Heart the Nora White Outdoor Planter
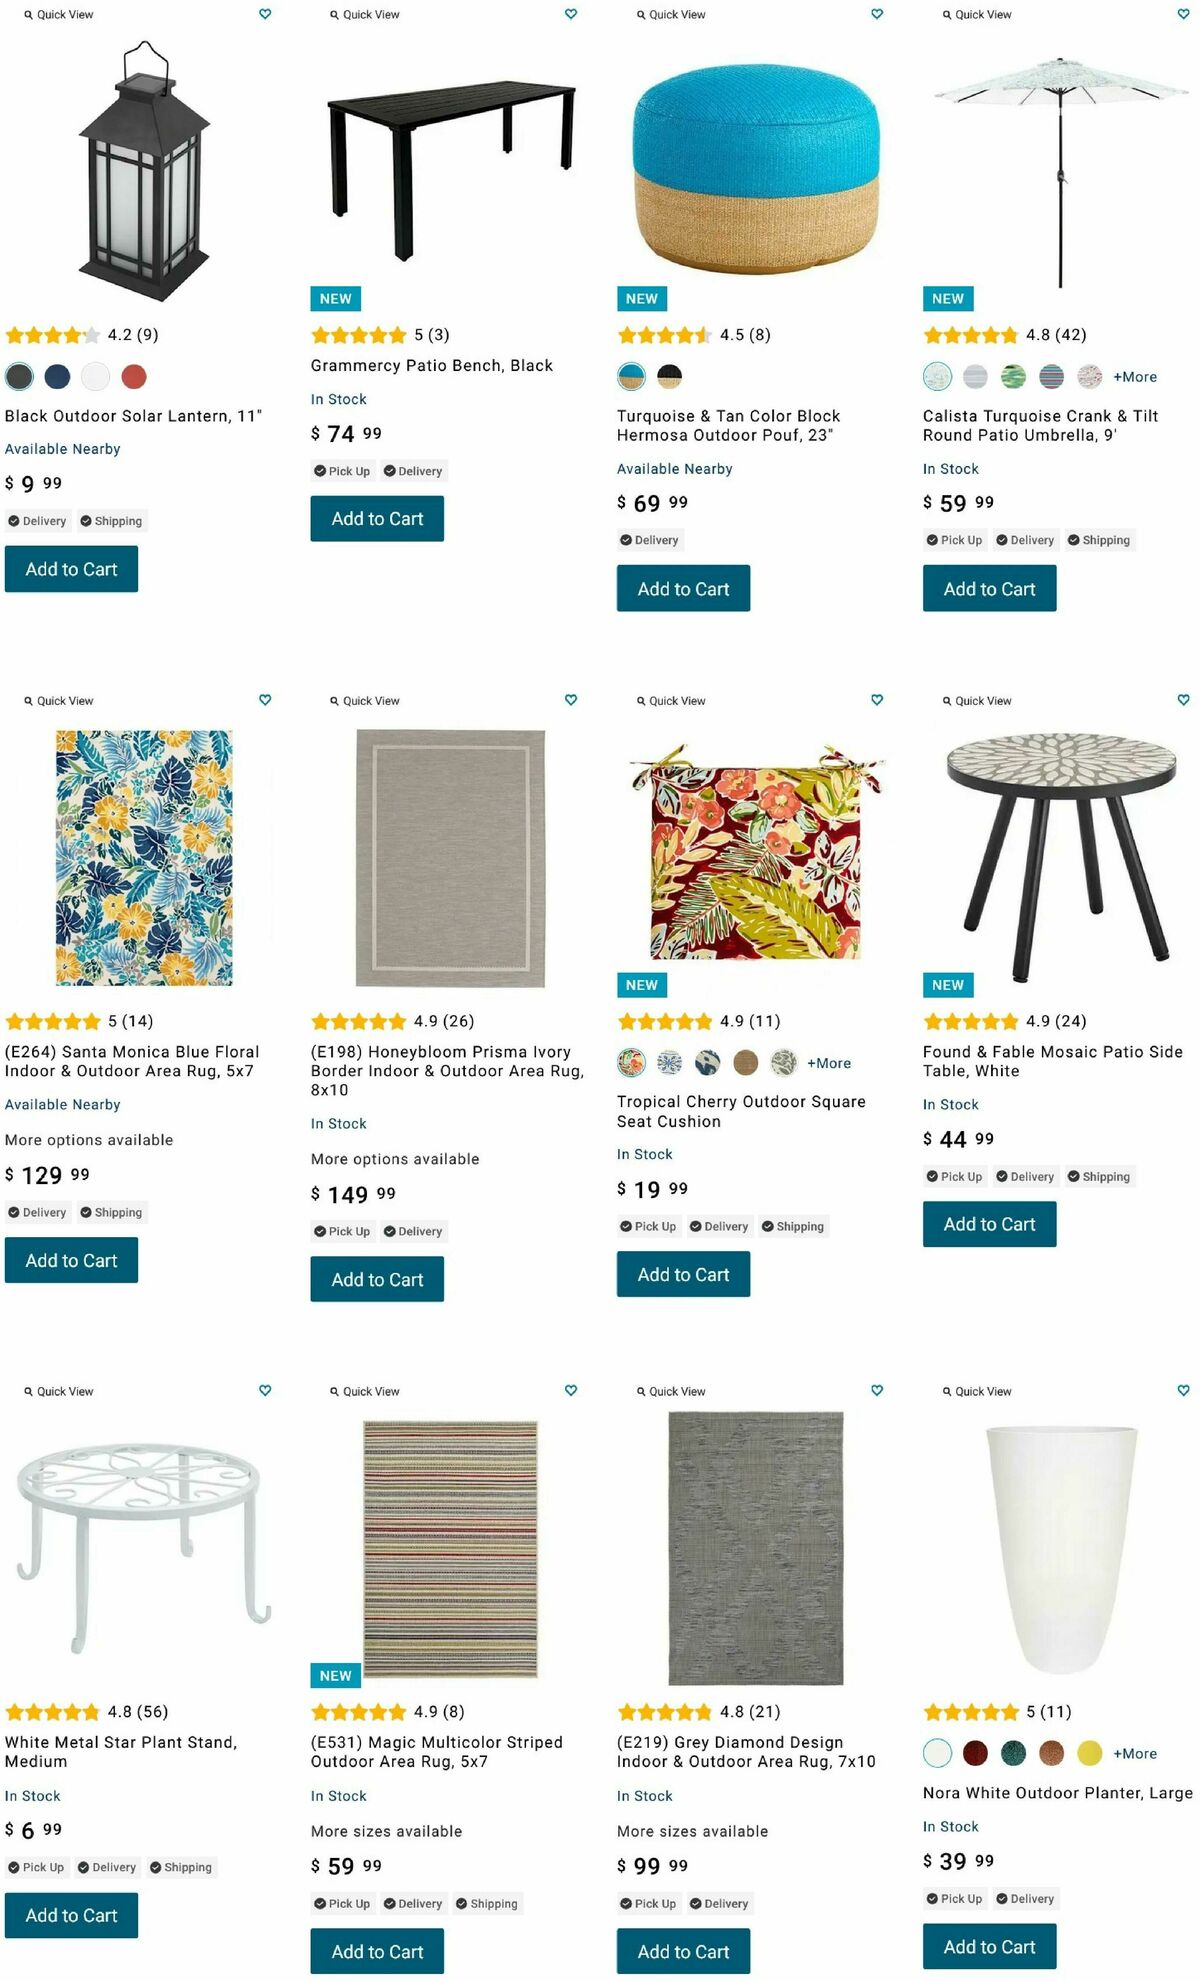 (x=1183, y=1390)
